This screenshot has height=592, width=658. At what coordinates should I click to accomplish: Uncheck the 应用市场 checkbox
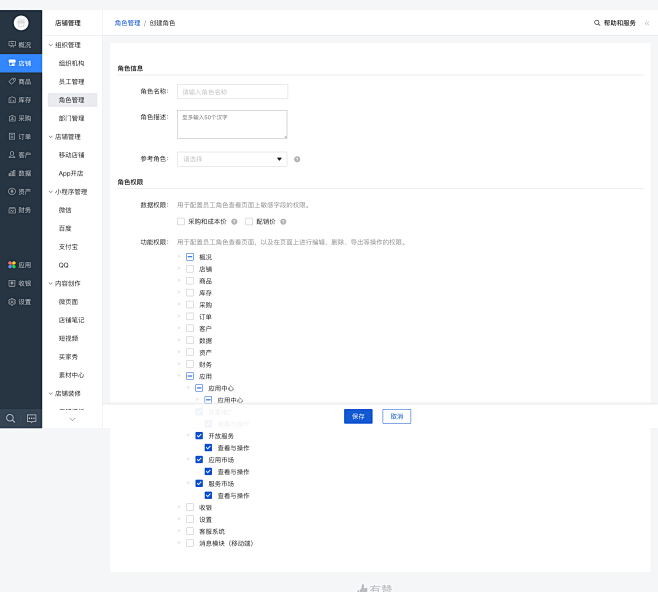tap(199, 459)
